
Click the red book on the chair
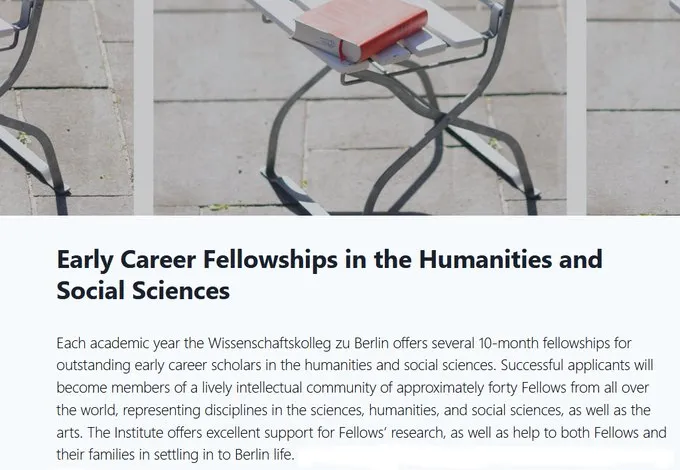coord(361,29)
